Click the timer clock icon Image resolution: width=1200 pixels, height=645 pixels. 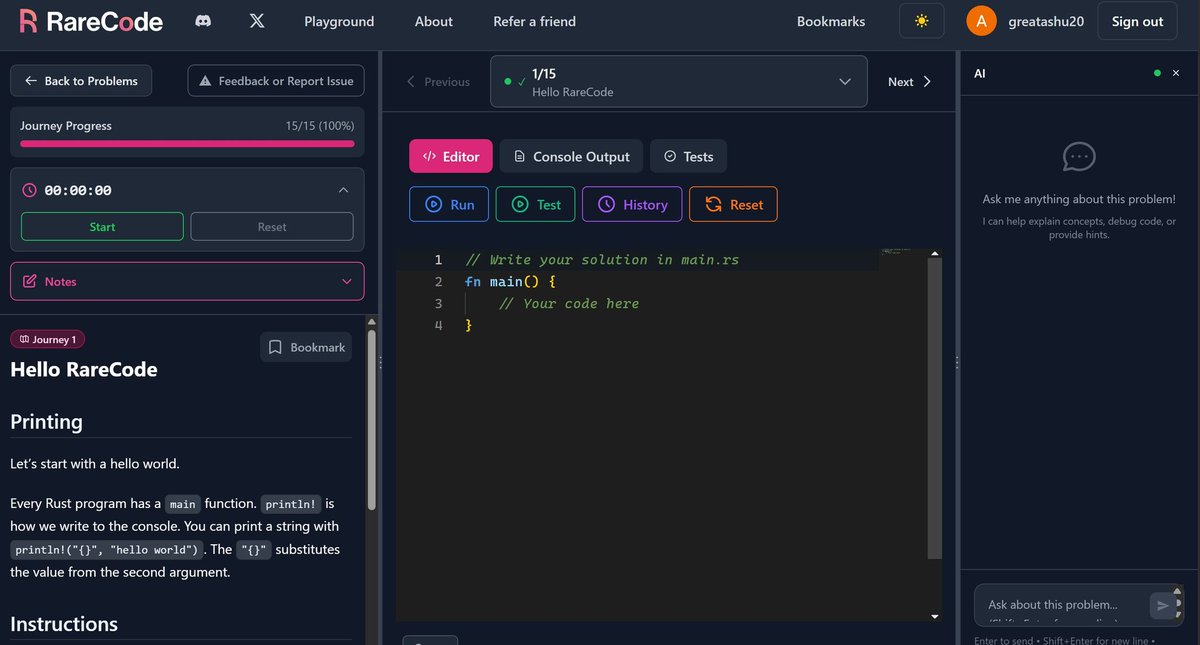pos(29,190)
